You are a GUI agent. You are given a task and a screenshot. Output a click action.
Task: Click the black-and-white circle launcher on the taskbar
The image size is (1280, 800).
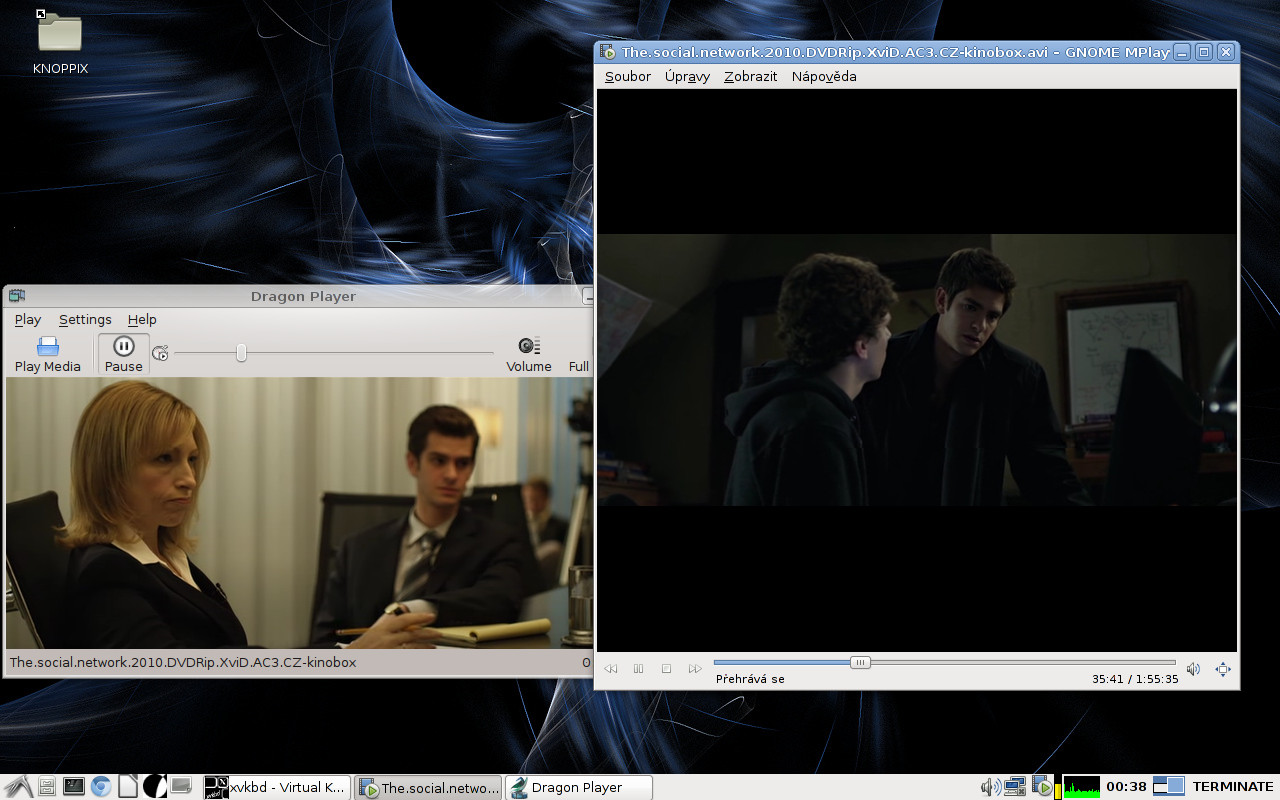(155, 787)
